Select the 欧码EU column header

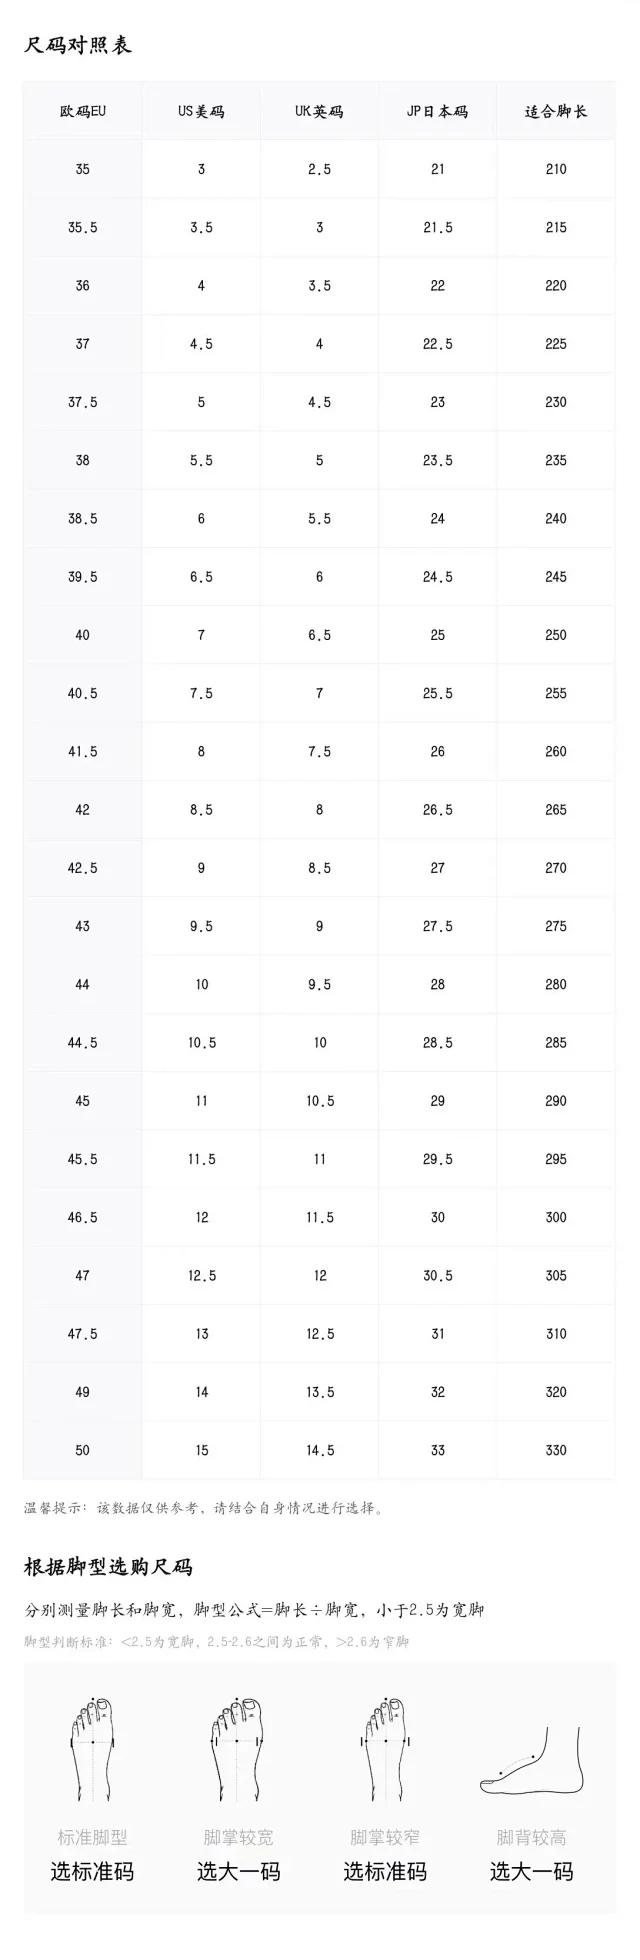(x=83, y=111)
